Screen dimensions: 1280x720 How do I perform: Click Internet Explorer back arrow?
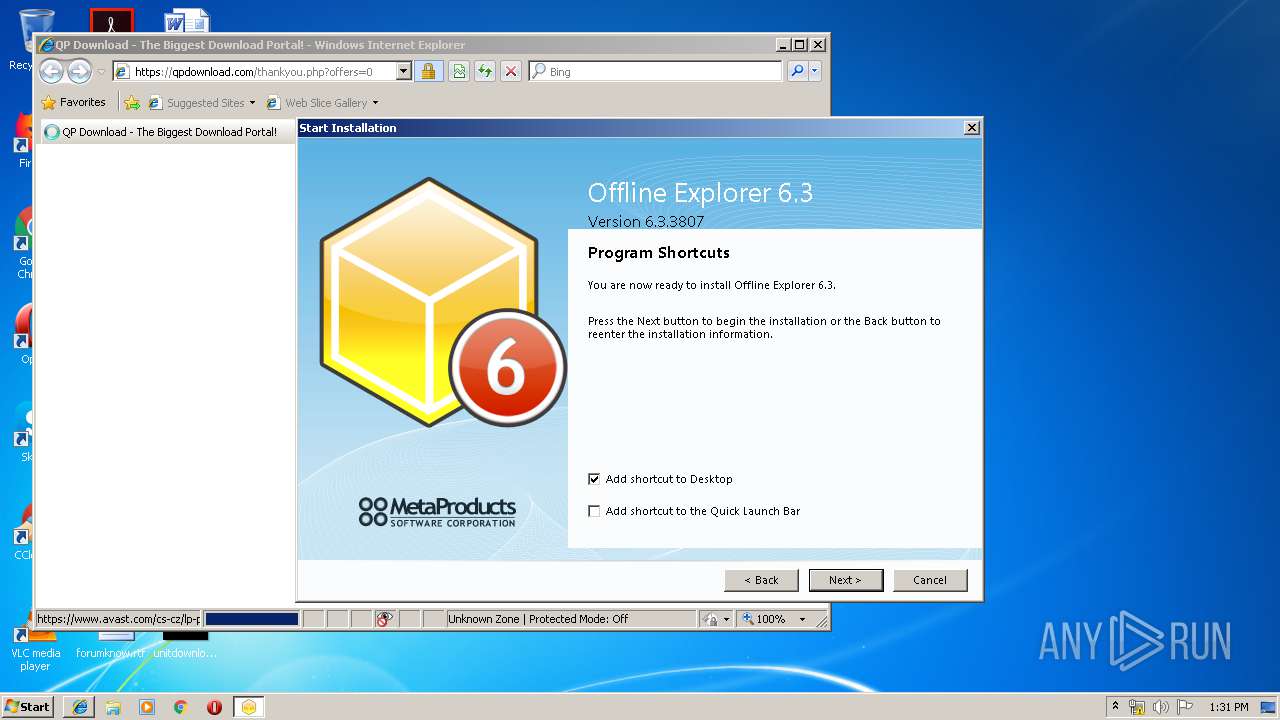pyautogui.click(x=52, y=71)
